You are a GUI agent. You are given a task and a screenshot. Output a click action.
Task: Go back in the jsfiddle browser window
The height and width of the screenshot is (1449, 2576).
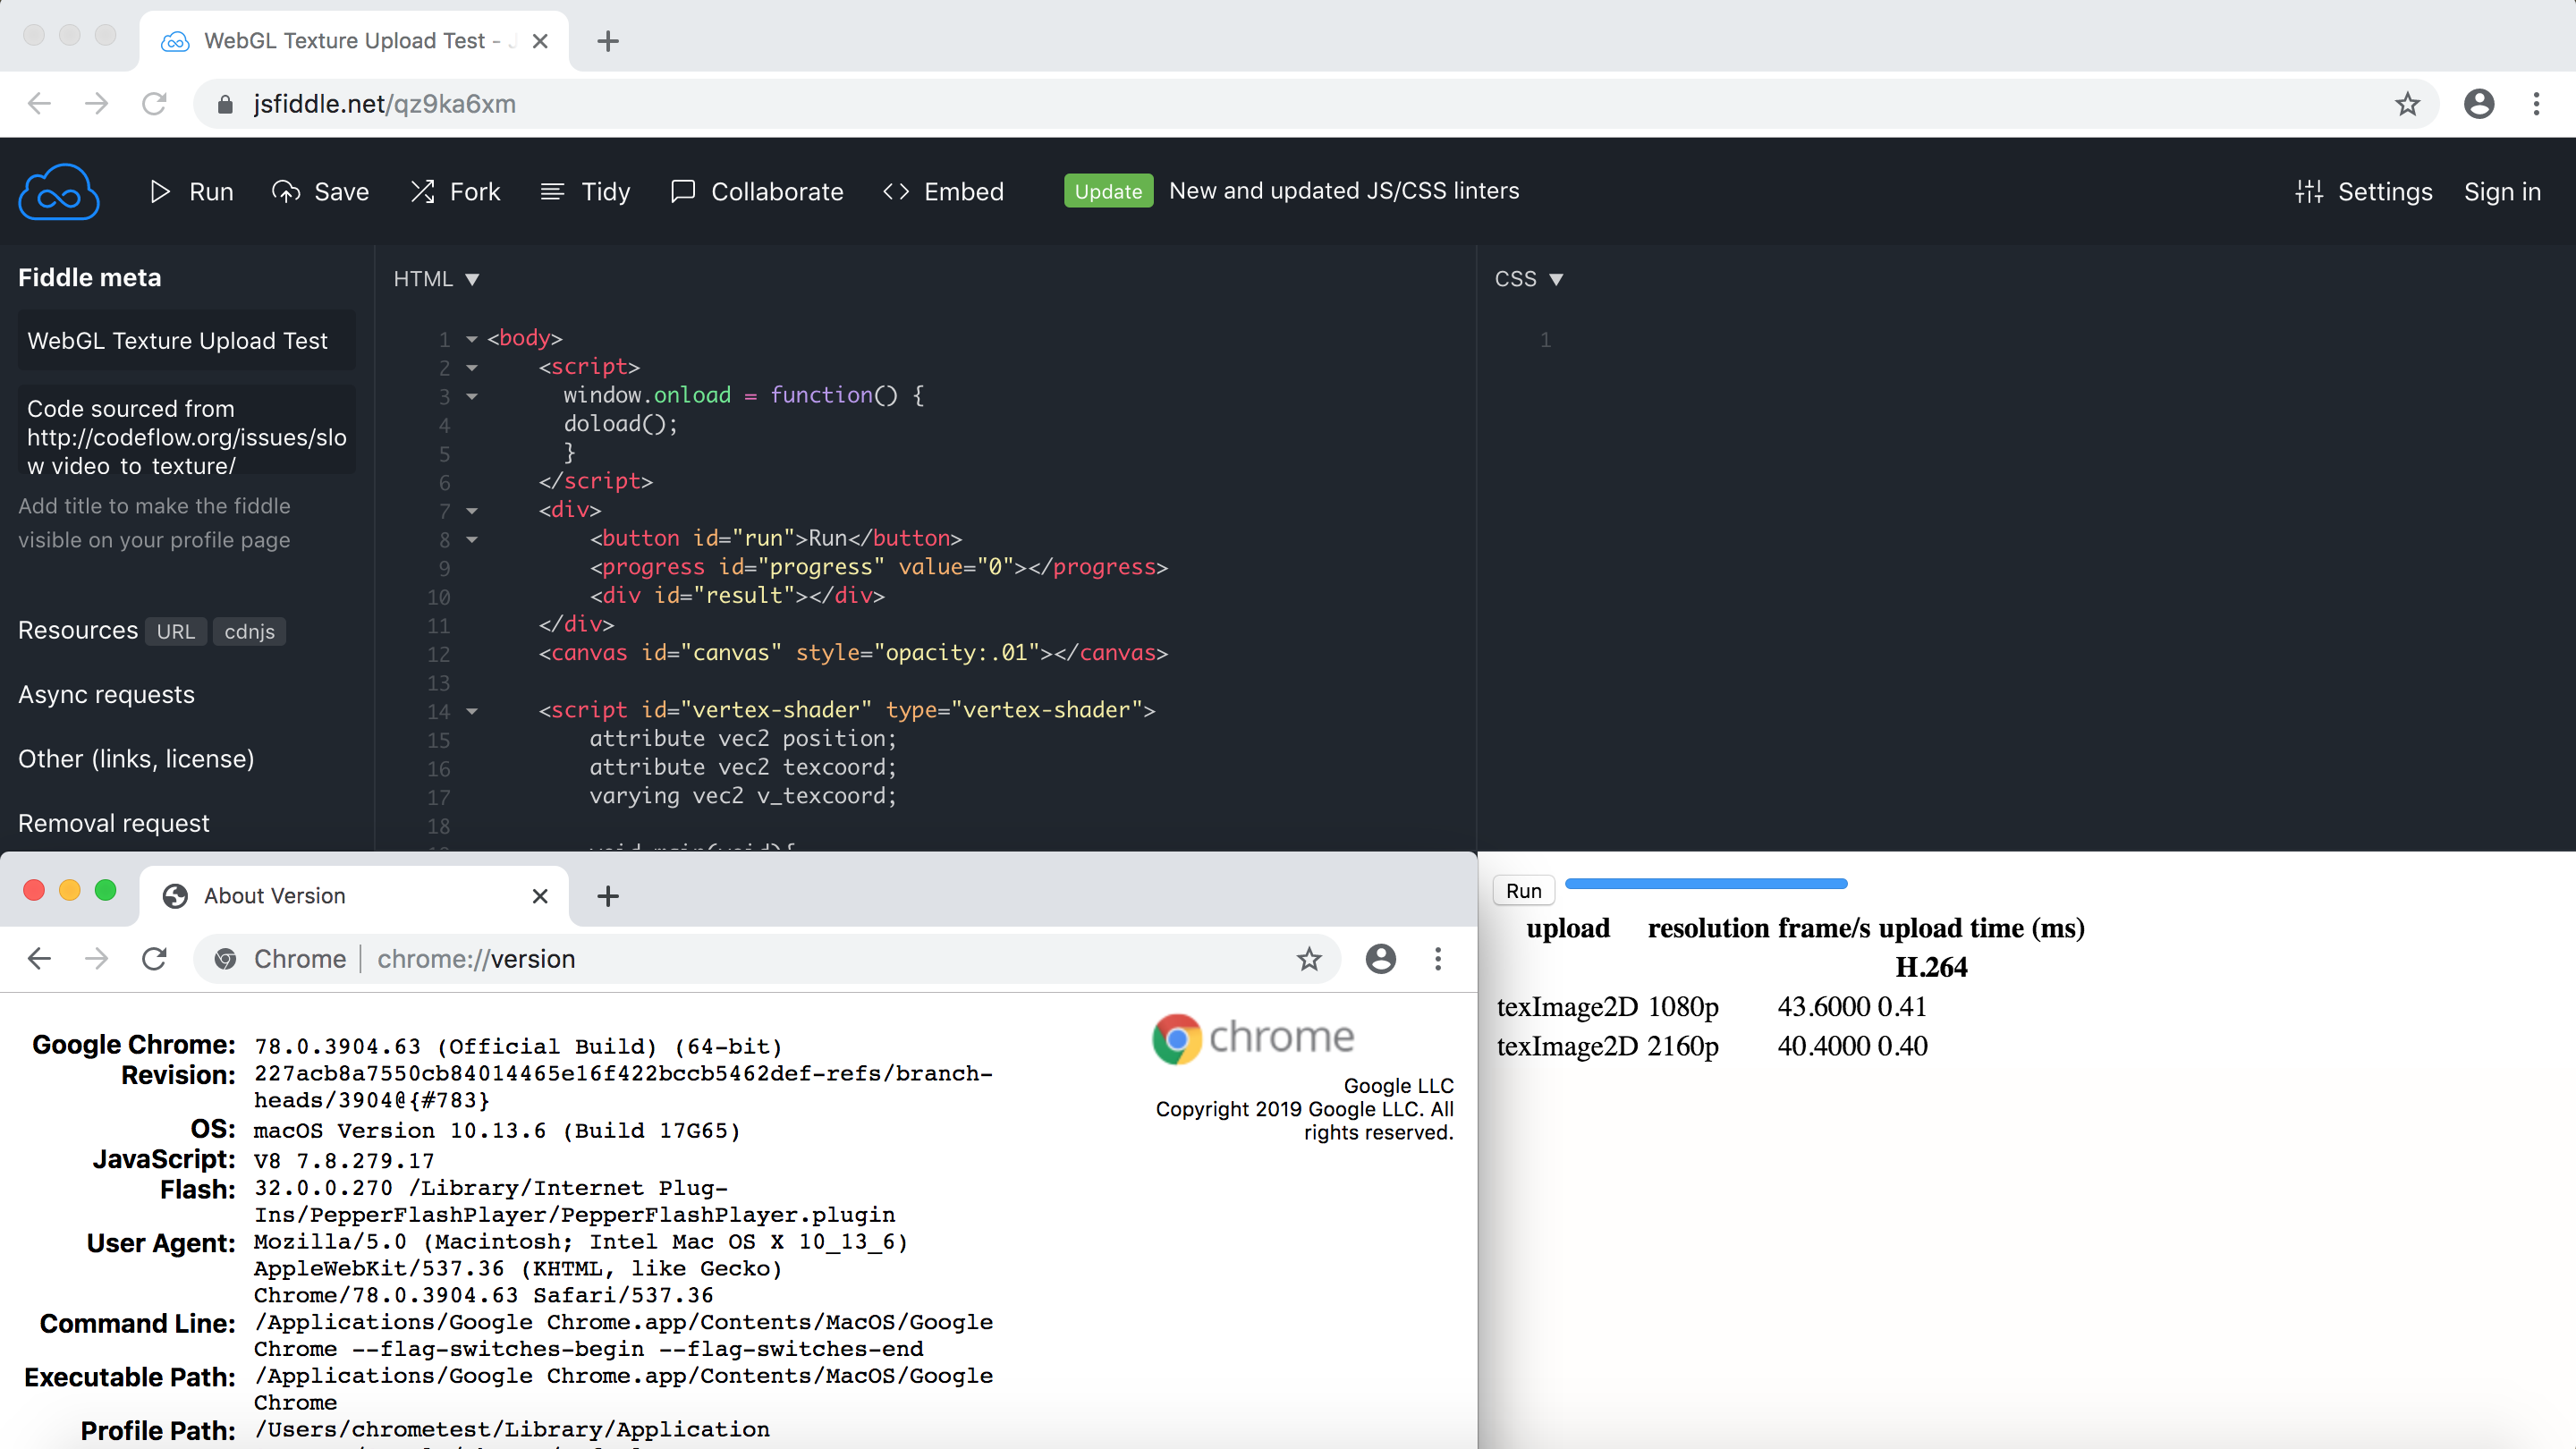click(39, 104)
